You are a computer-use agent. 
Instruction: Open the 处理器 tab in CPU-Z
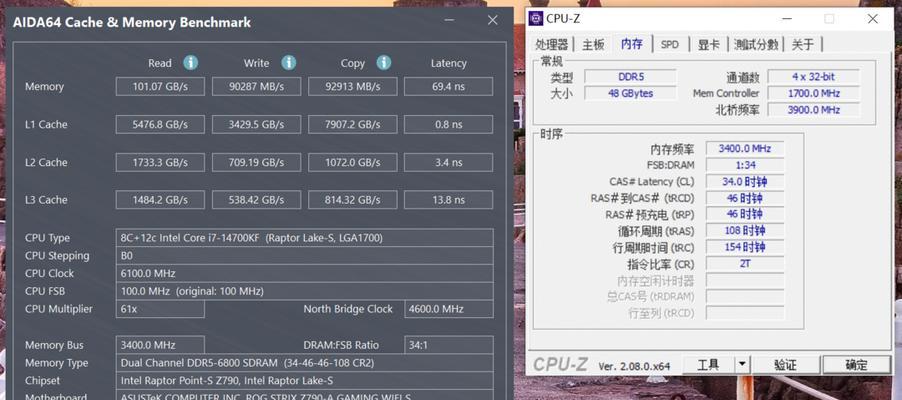click(x=552, y=44)
